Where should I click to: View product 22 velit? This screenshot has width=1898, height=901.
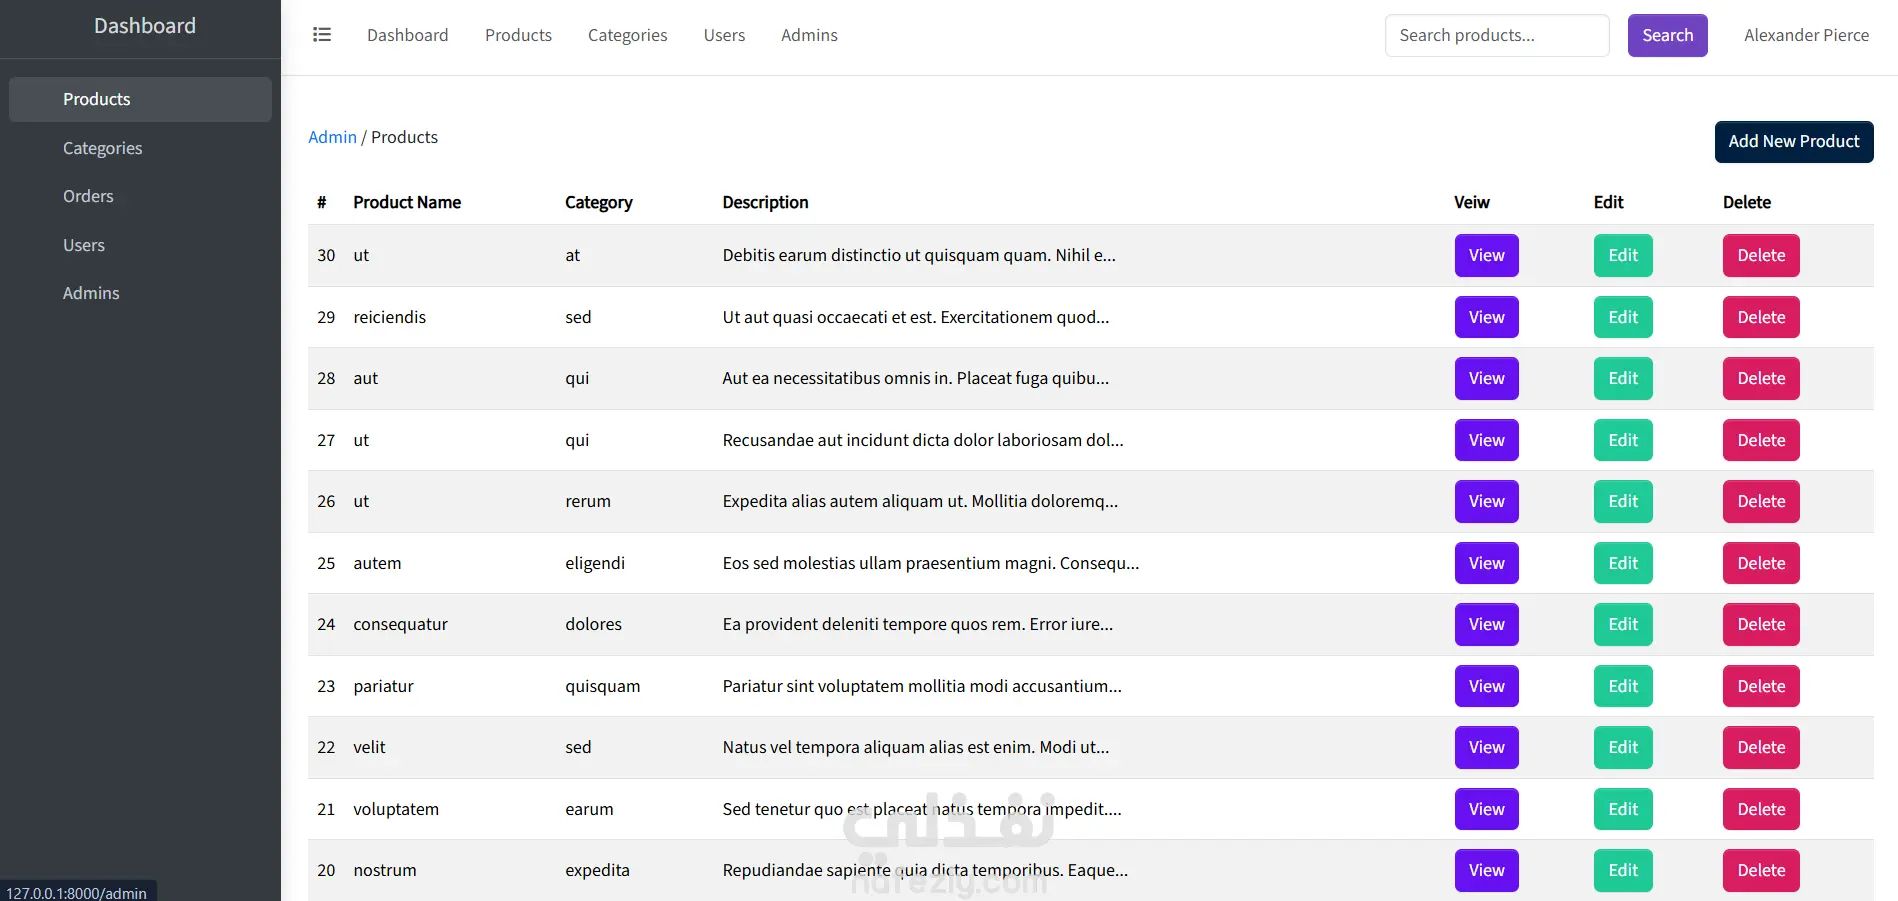point(1486,747)
